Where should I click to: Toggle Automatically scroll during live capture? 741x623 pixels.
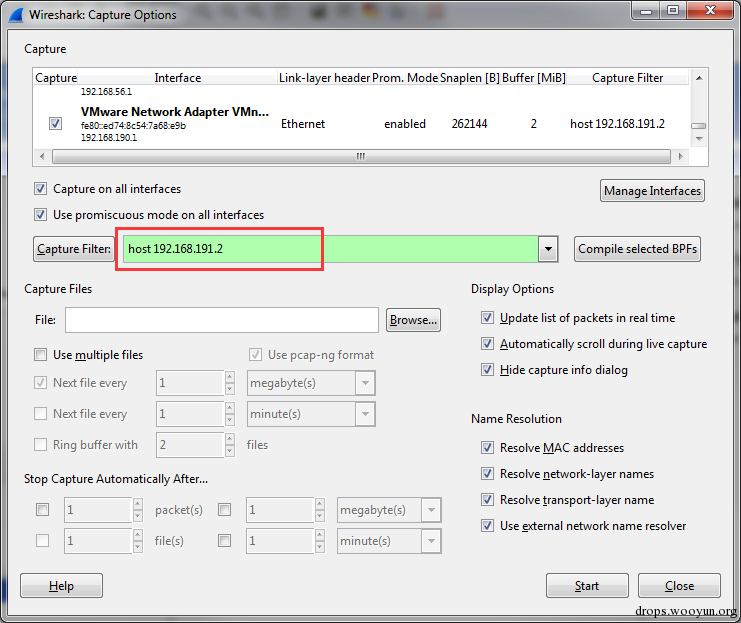click(x=487, y=344)
